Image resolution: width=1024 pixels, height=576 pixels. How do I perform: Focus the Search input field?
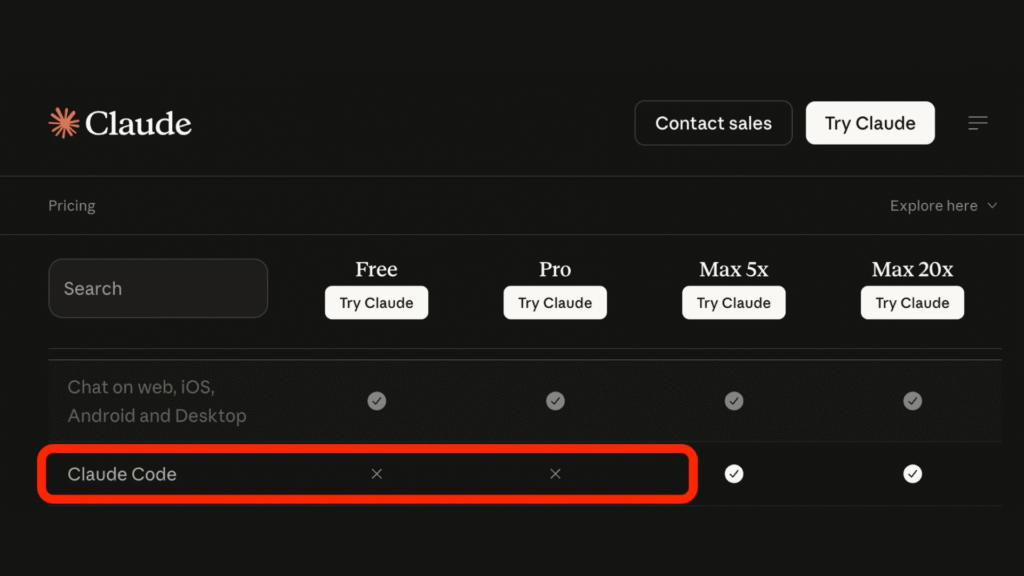click(x=158, y=288)
